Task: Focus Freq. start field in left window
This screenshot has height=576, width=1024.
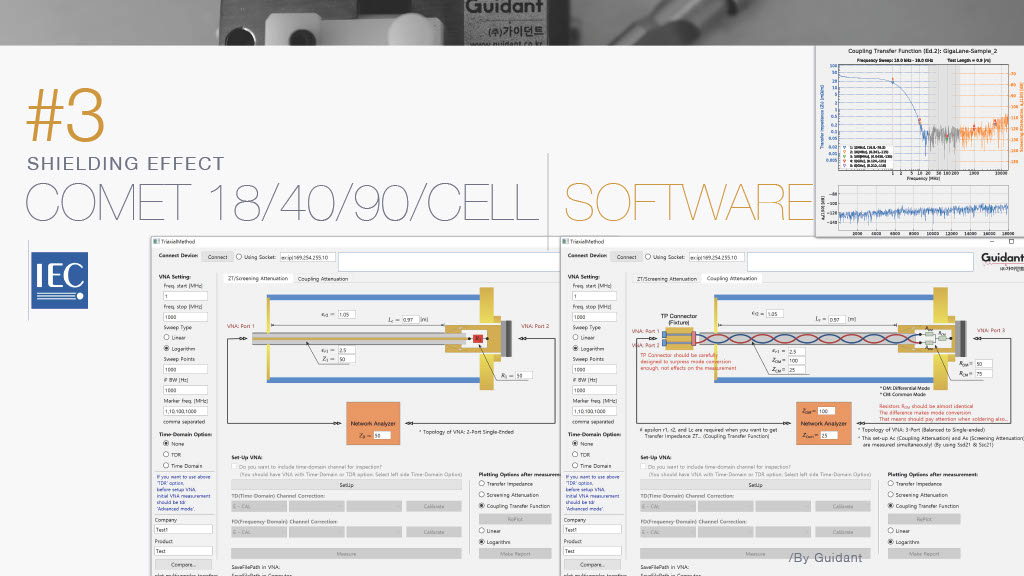Action: 185,296
